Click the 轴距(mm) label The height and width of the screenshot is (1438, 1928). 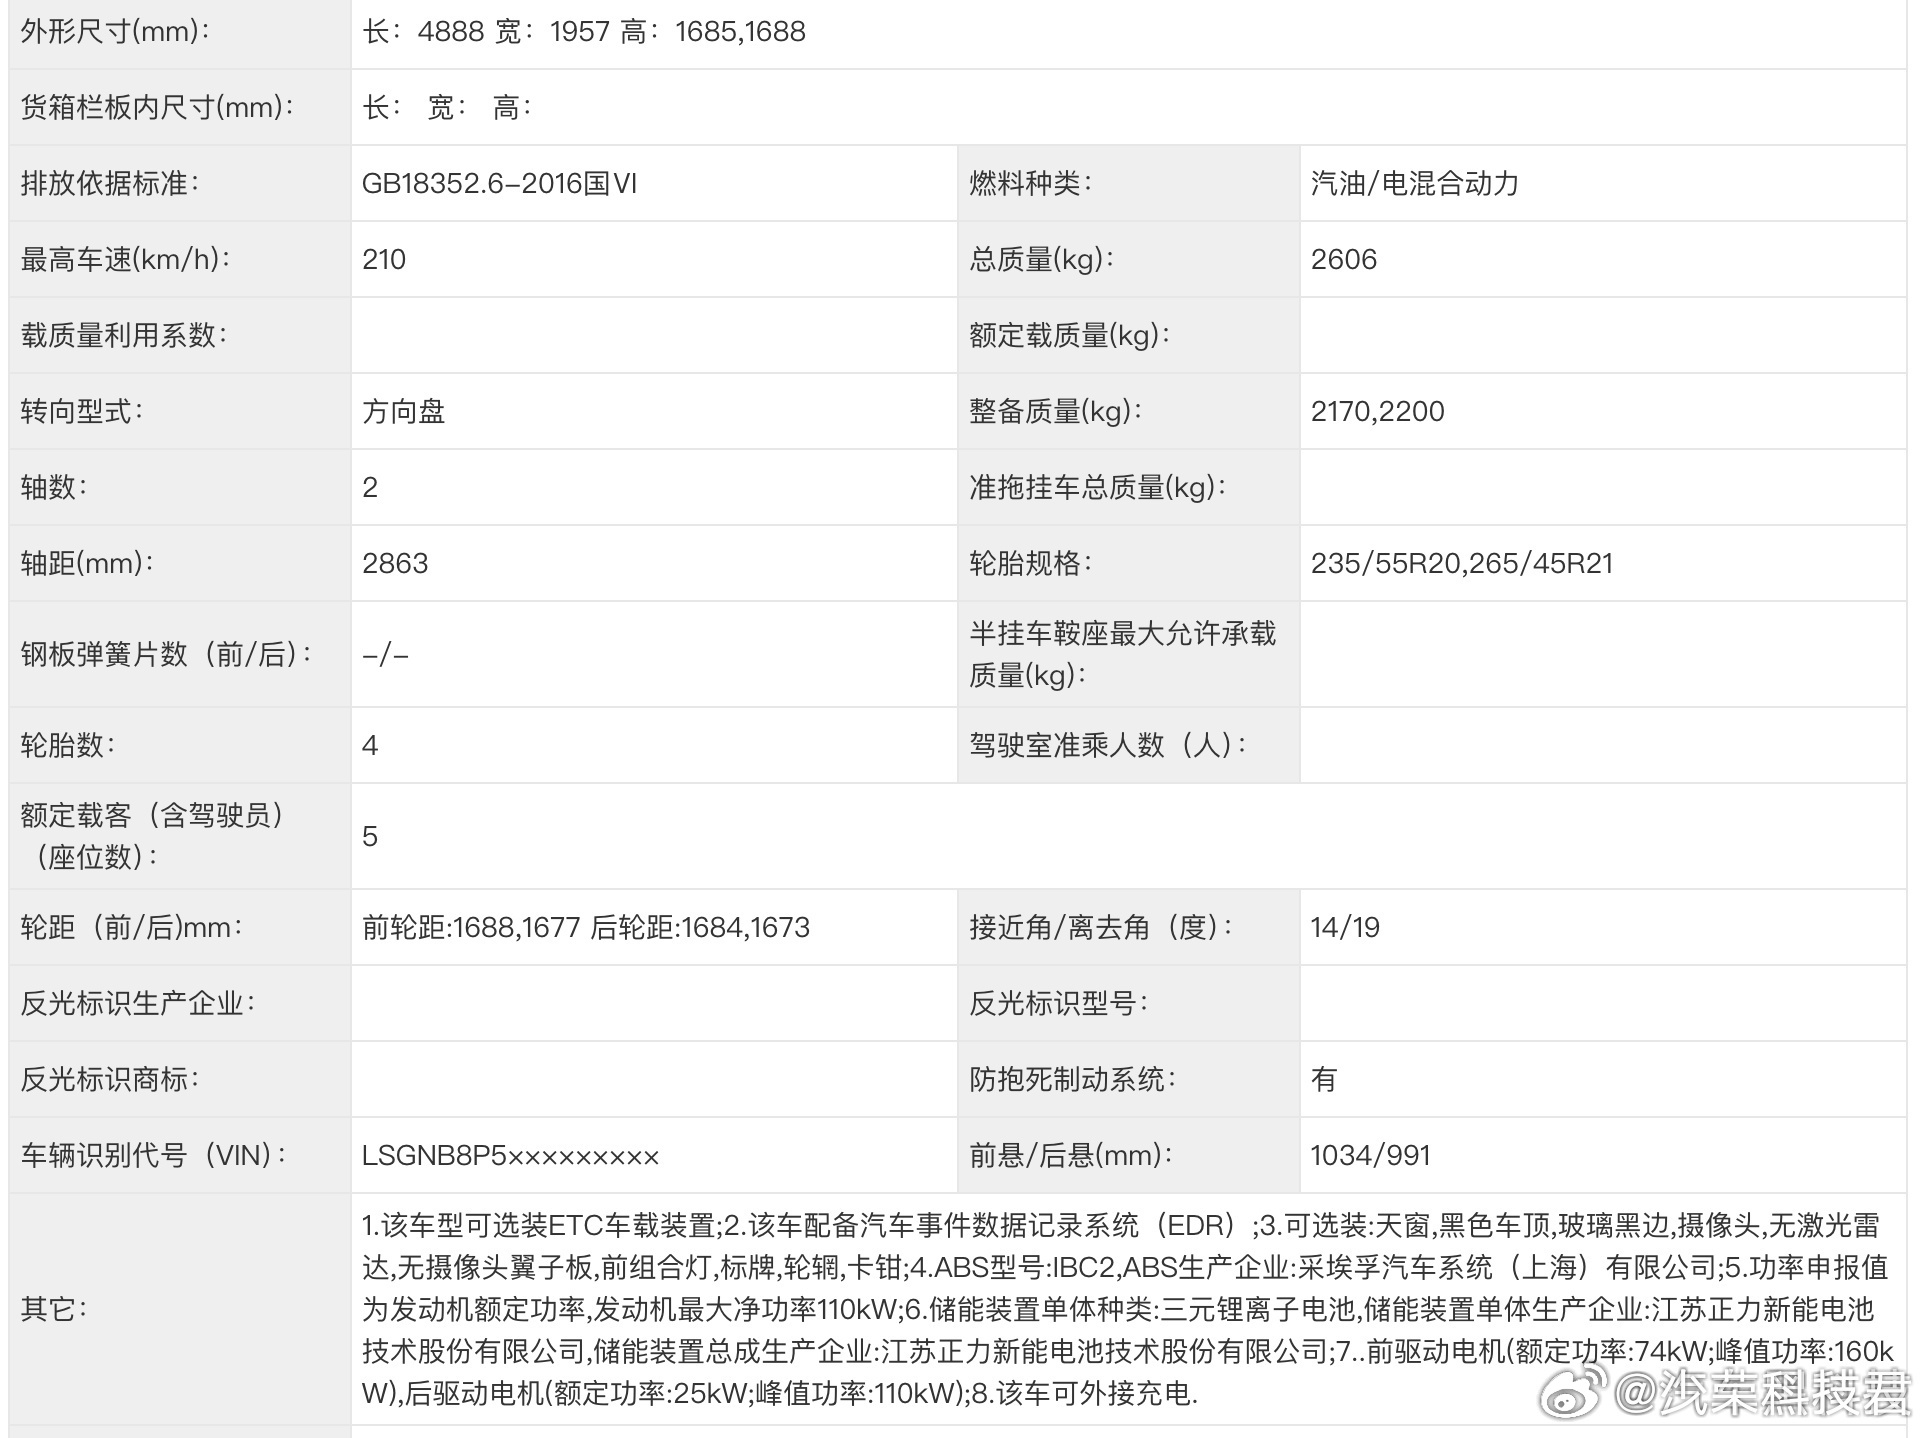pos(88,564)
